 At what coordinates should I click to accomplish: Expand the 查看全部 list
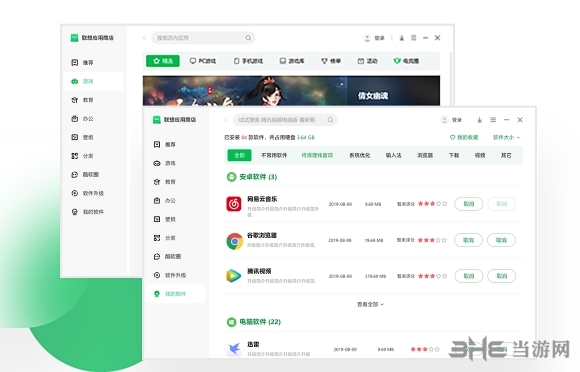point(370,304)
